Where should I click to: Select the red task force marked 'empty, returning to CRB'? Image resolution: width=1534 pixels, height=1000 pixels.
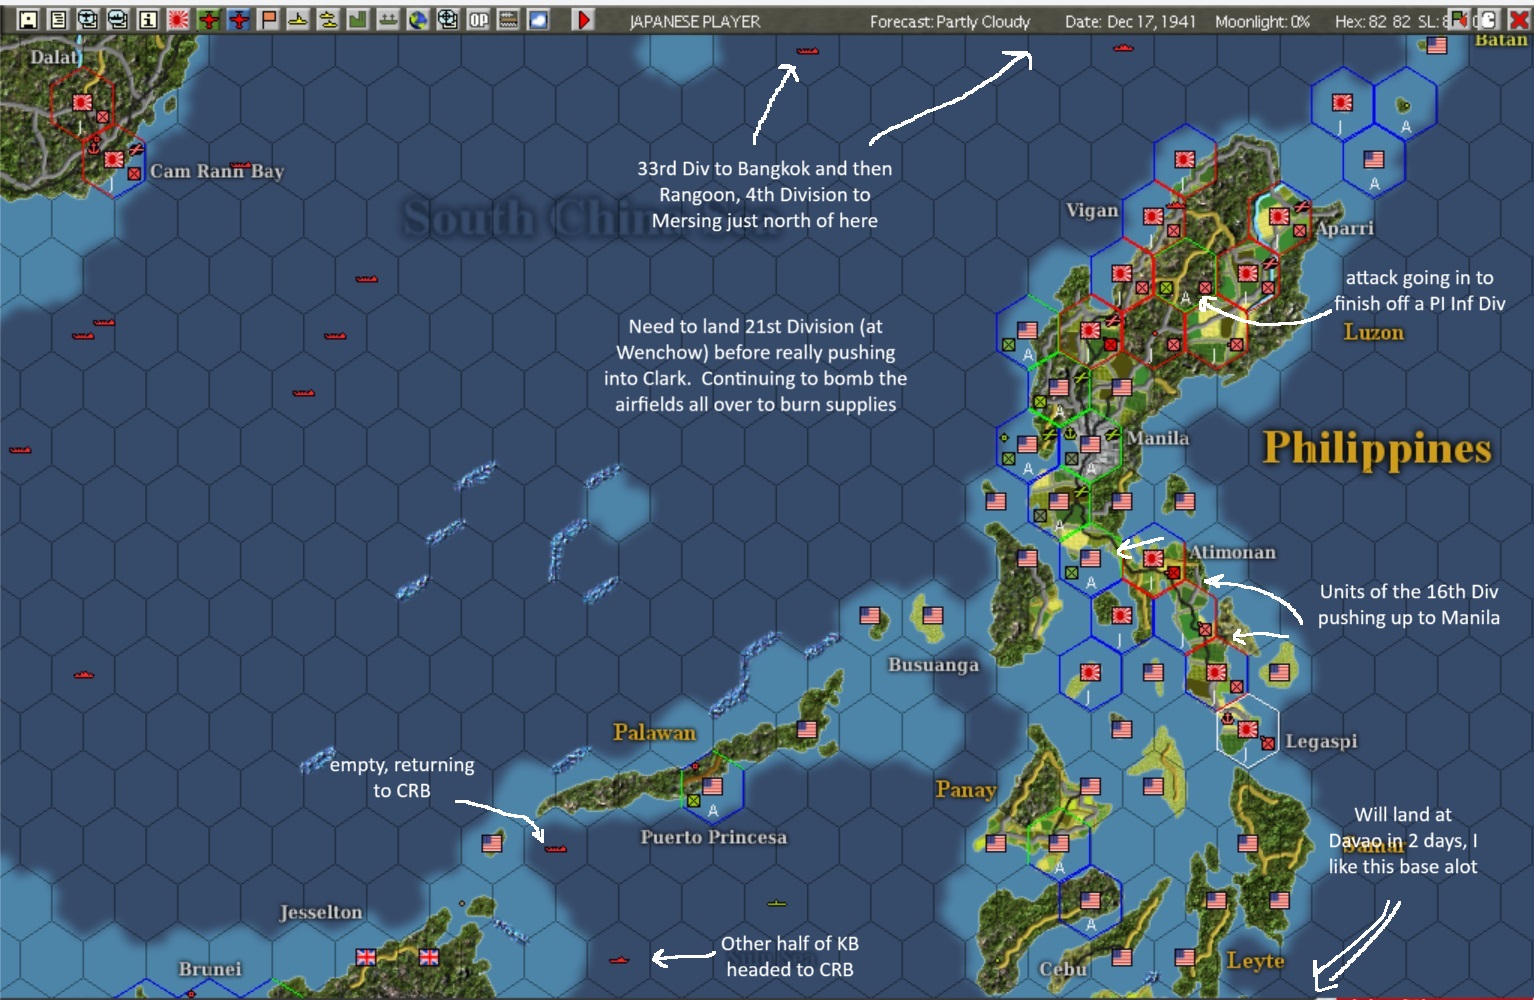pos(556,849)
